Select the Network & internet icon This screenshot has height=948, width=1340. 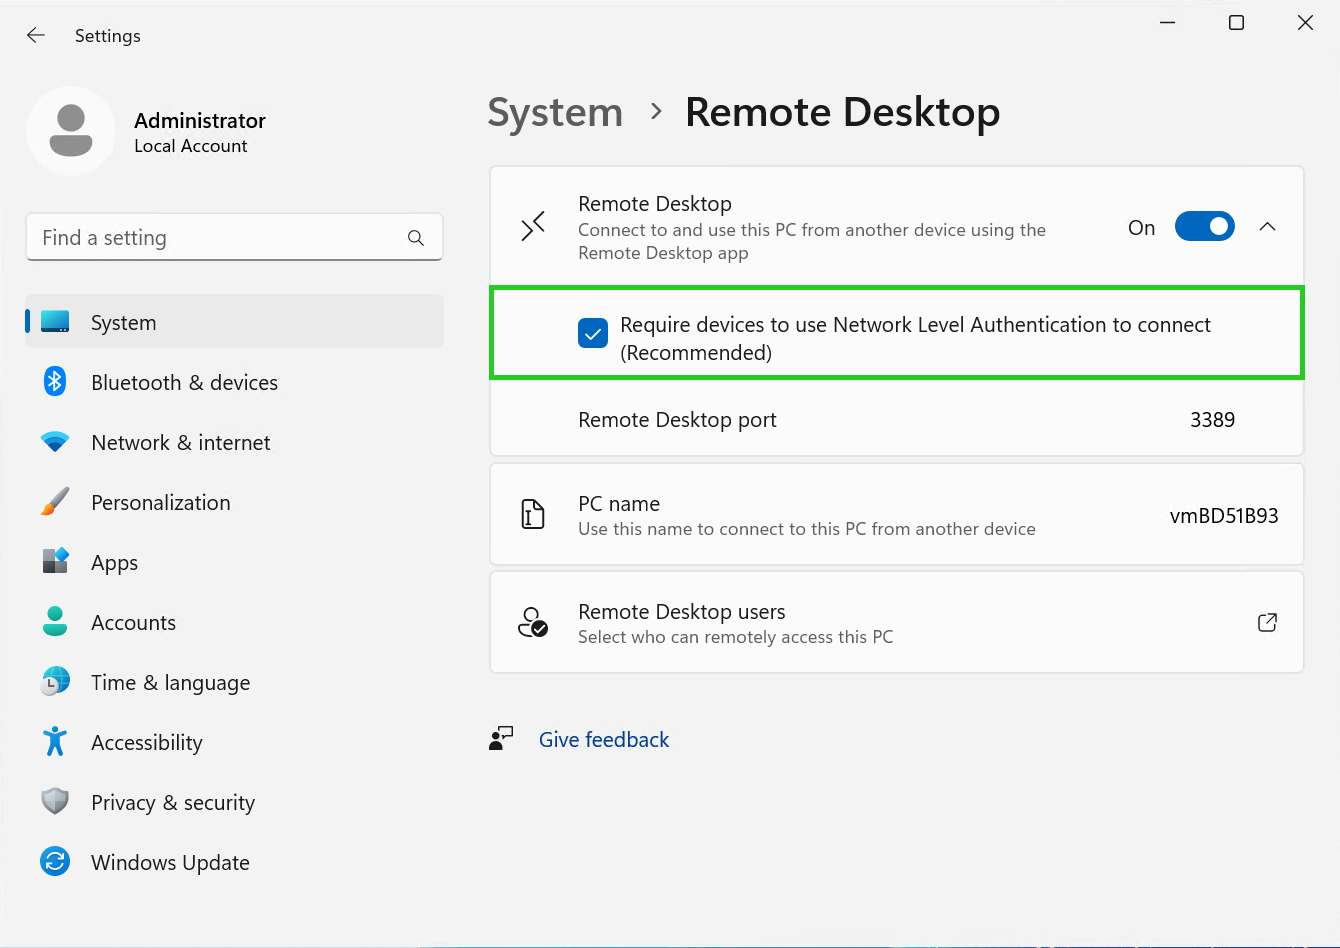click(54, 442)
